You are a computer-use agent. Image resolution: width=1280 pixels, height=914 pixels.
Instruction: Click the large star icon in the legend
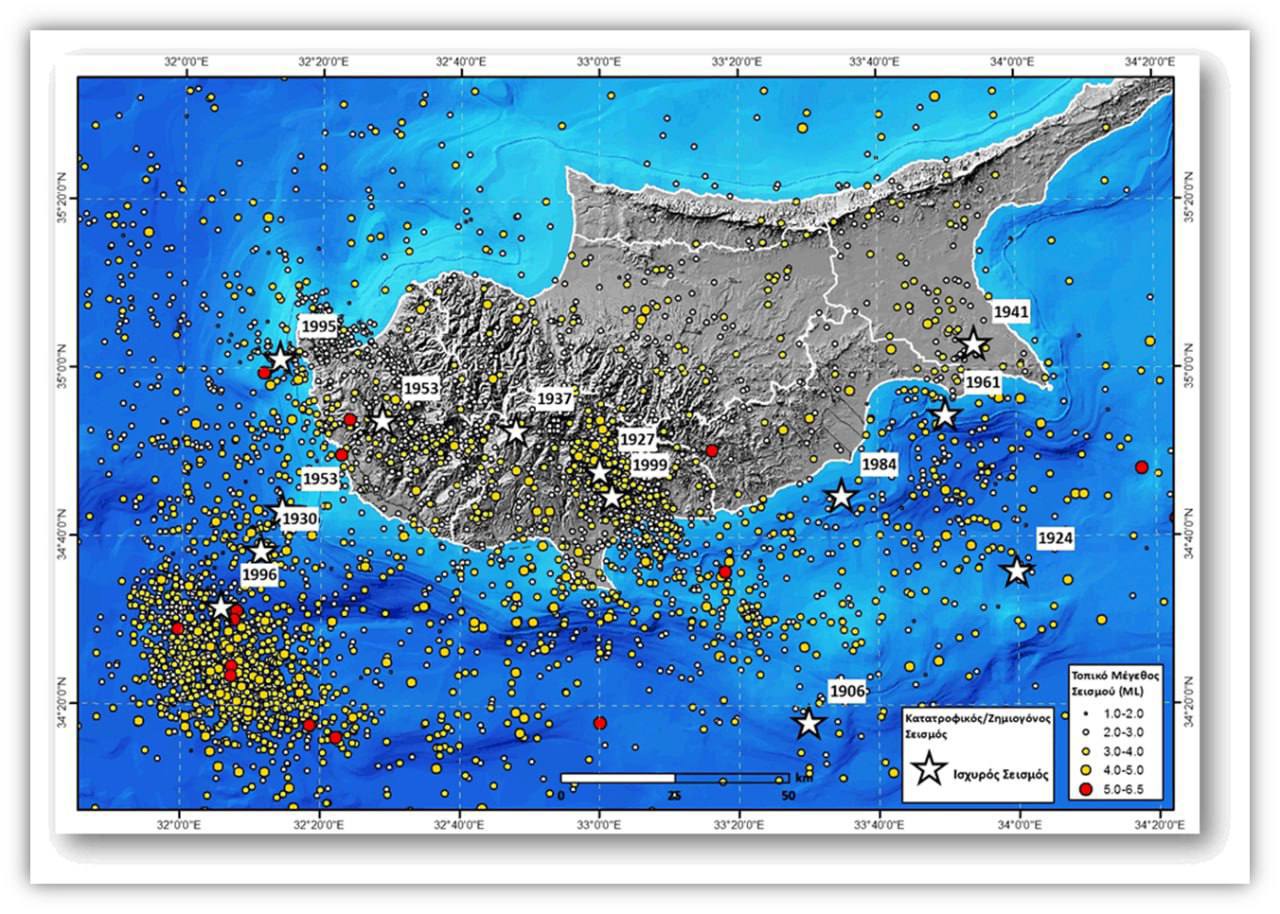(930, 768)
